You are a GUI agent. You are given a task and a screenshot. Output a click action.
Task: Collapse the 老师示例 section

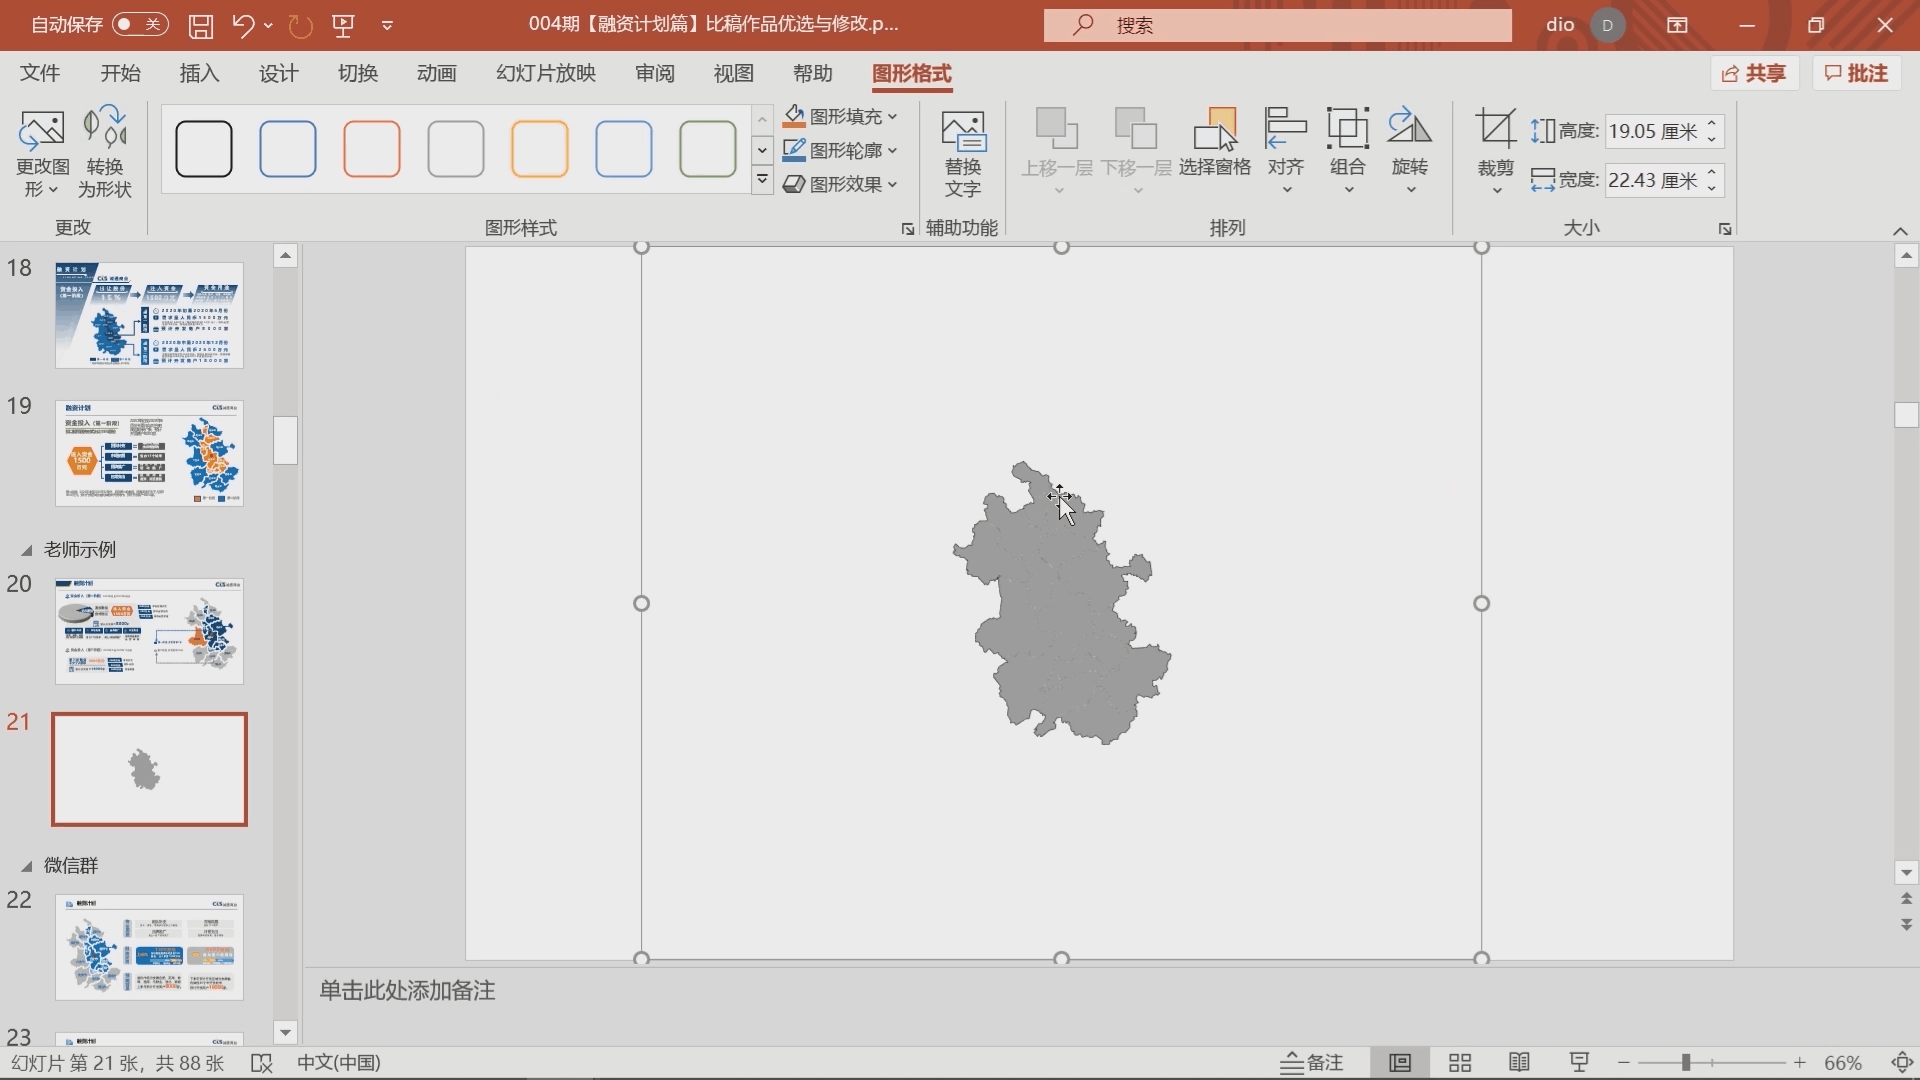(x=27, y=550)
